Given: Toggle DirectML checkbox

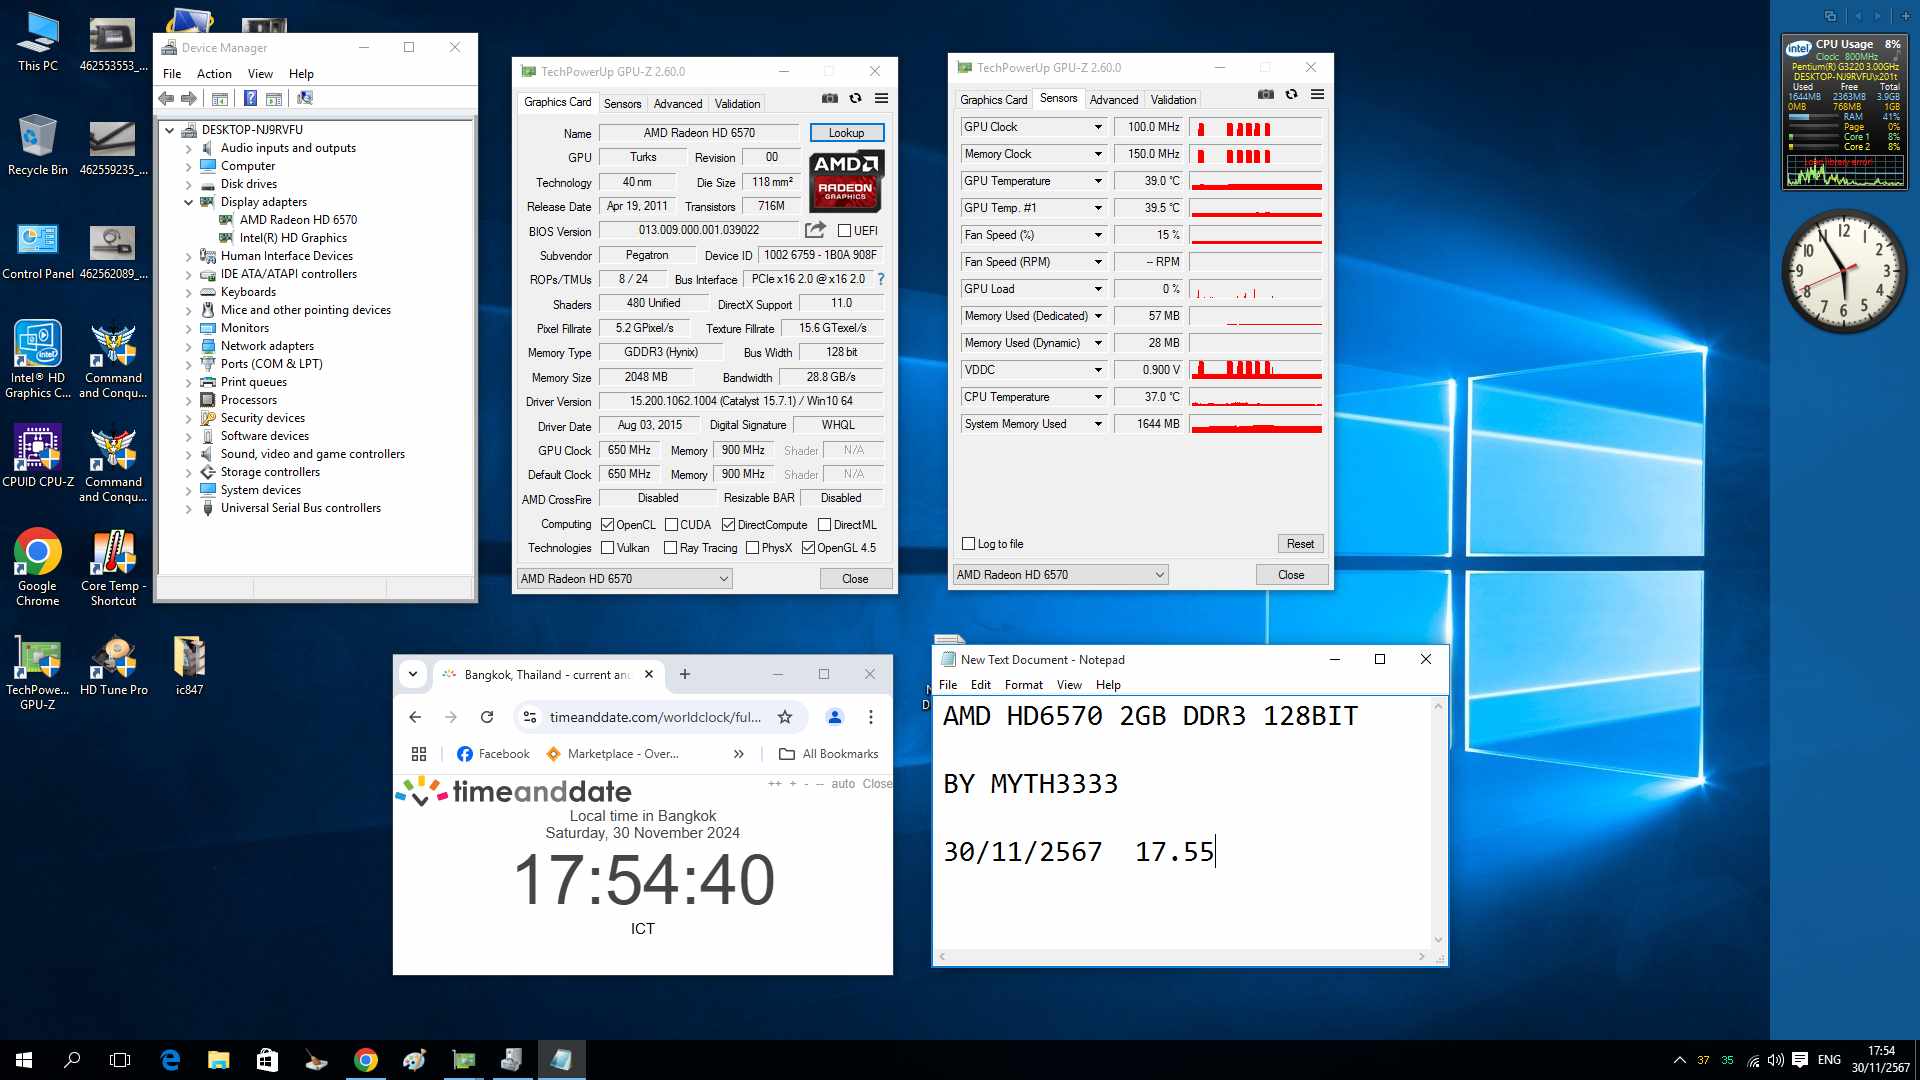Looking at the screenshot, I should point(824,525).
